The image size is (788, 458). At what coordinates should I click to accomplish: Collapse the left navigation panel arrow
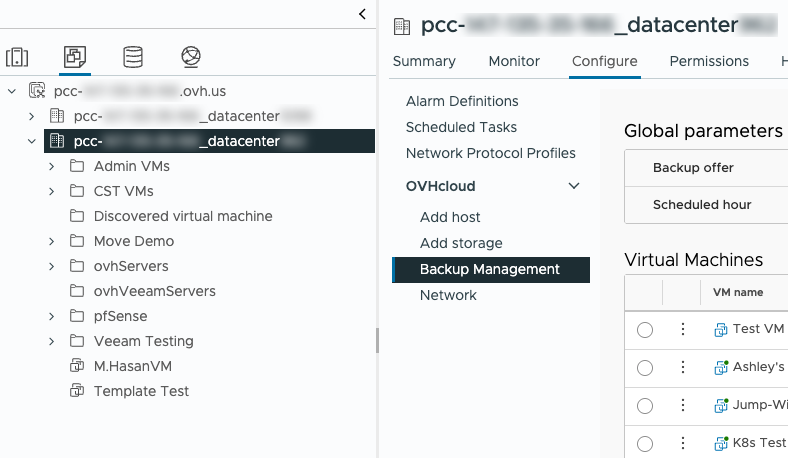click(x=362, y=14)
